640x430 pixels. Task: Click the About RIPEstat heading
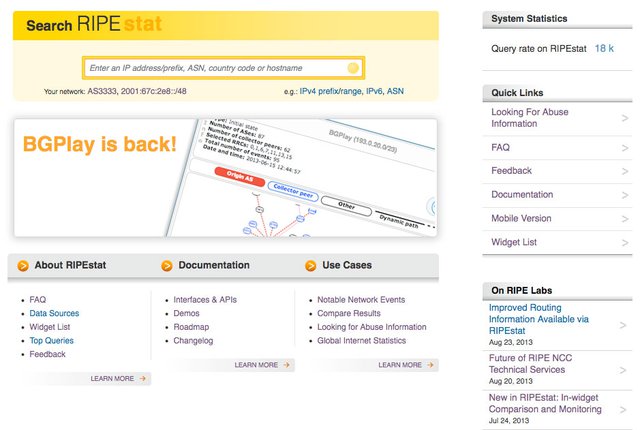[x=70, y=265]
